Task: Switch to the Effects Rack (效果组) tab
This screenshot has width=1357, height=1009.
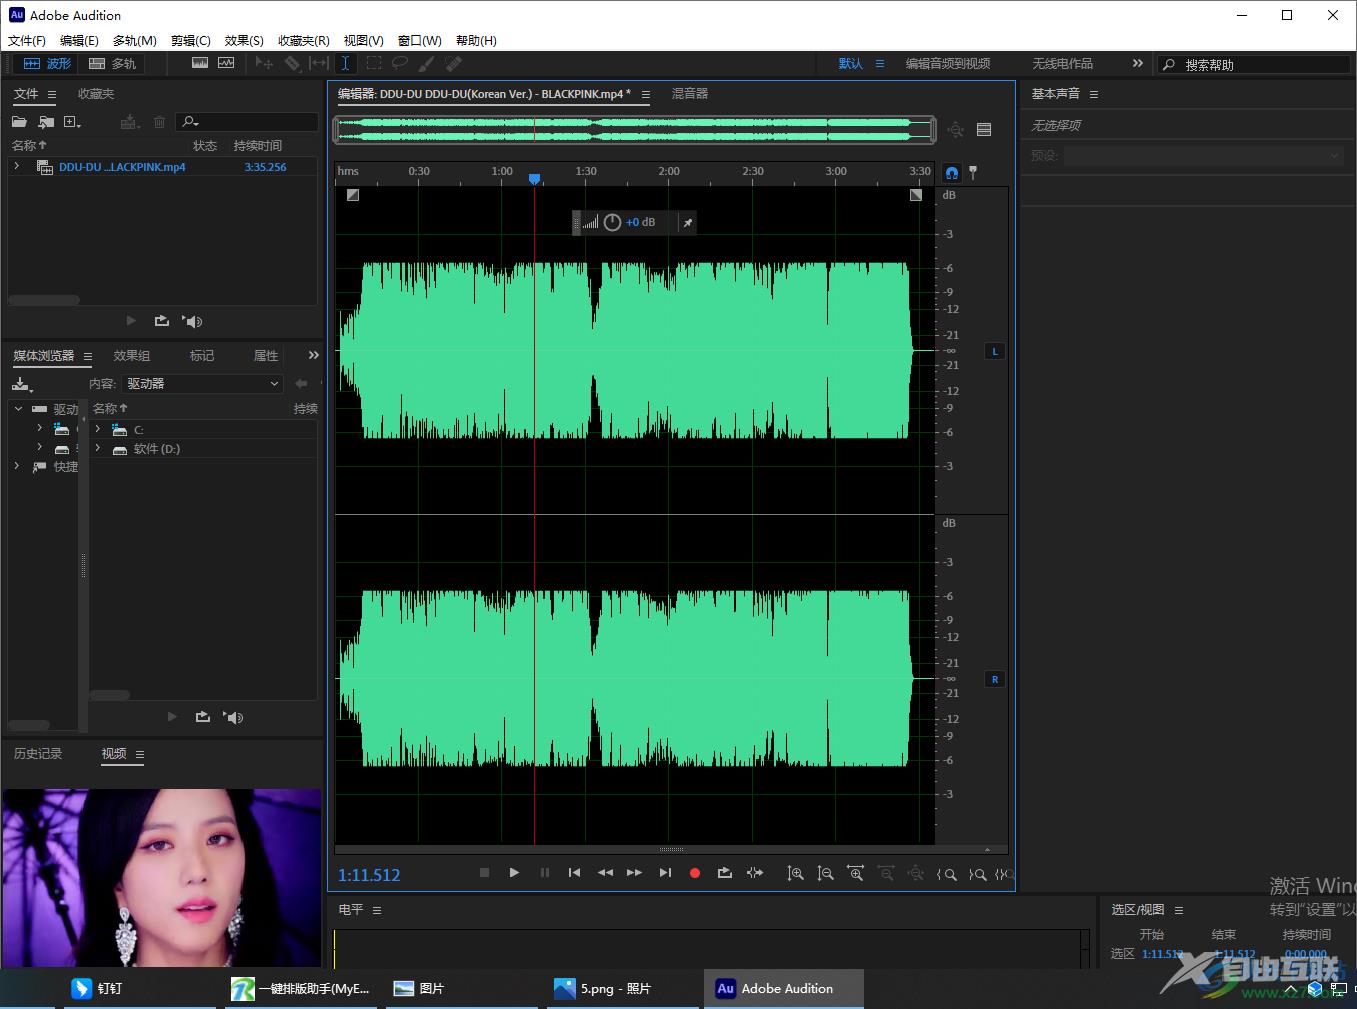Action: pos(132,356)
